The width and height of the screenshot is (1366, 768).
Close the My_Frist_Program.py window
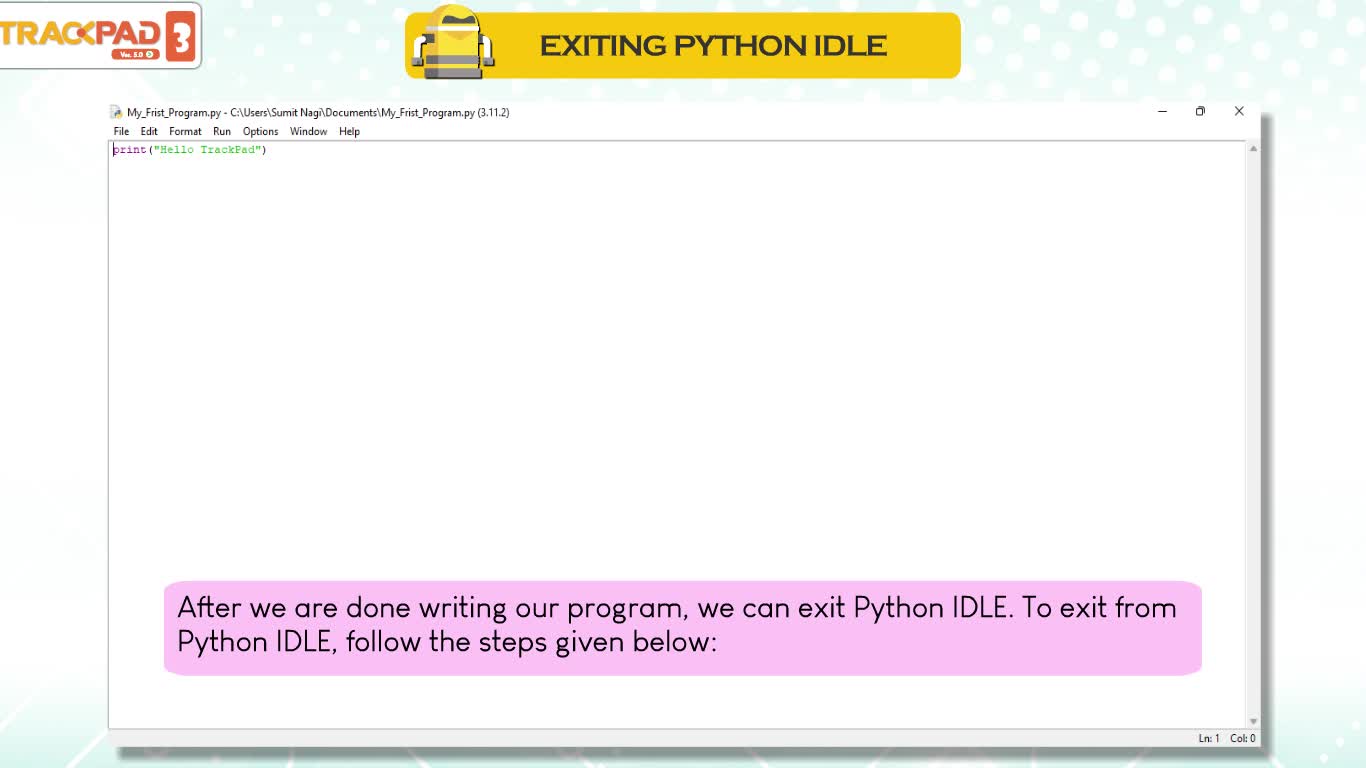[1239, 111]
